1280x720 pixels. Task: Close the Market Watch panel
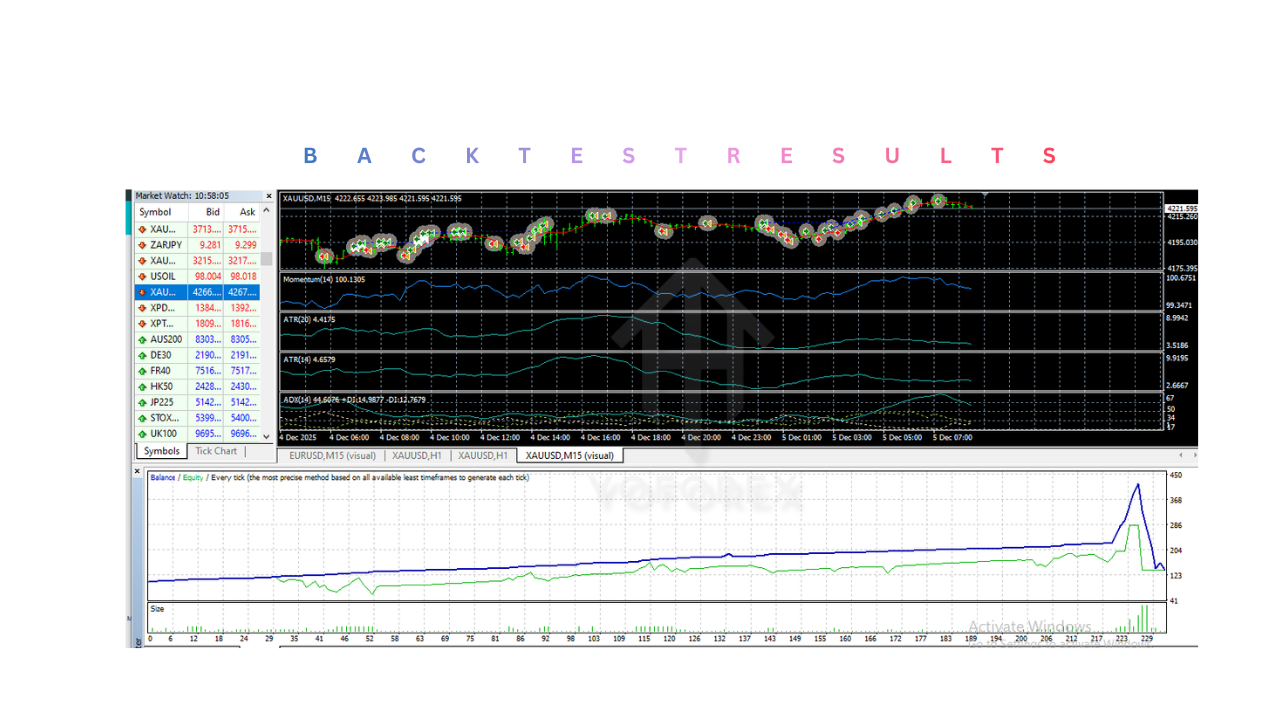pyautogui.click(x=268, y=196)
